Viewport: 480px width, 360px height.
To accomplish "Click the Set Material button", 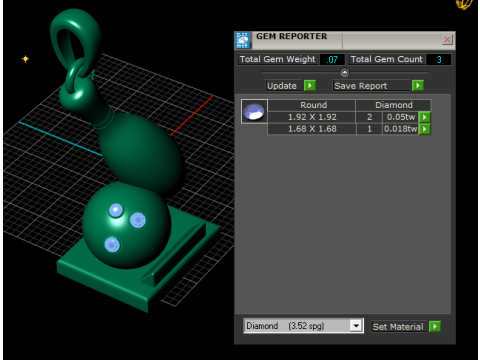I will [399, 327].
